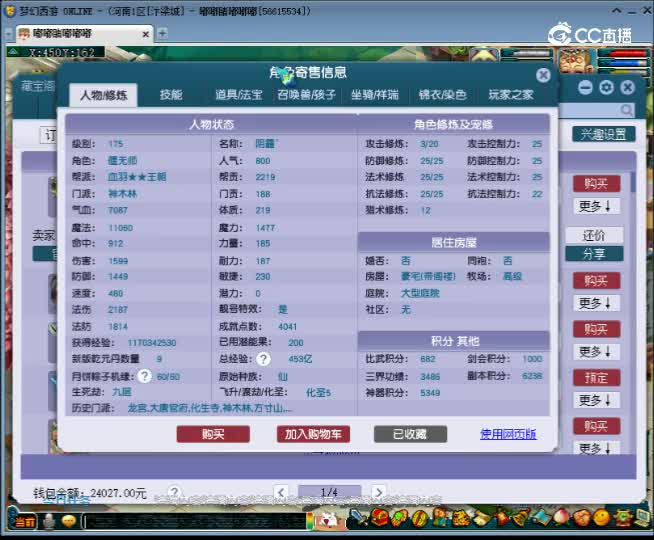Switch to the 人物/修炼 tab
Image resolution: width=654 pixels, height=540 pixels.
pos(103,95)
